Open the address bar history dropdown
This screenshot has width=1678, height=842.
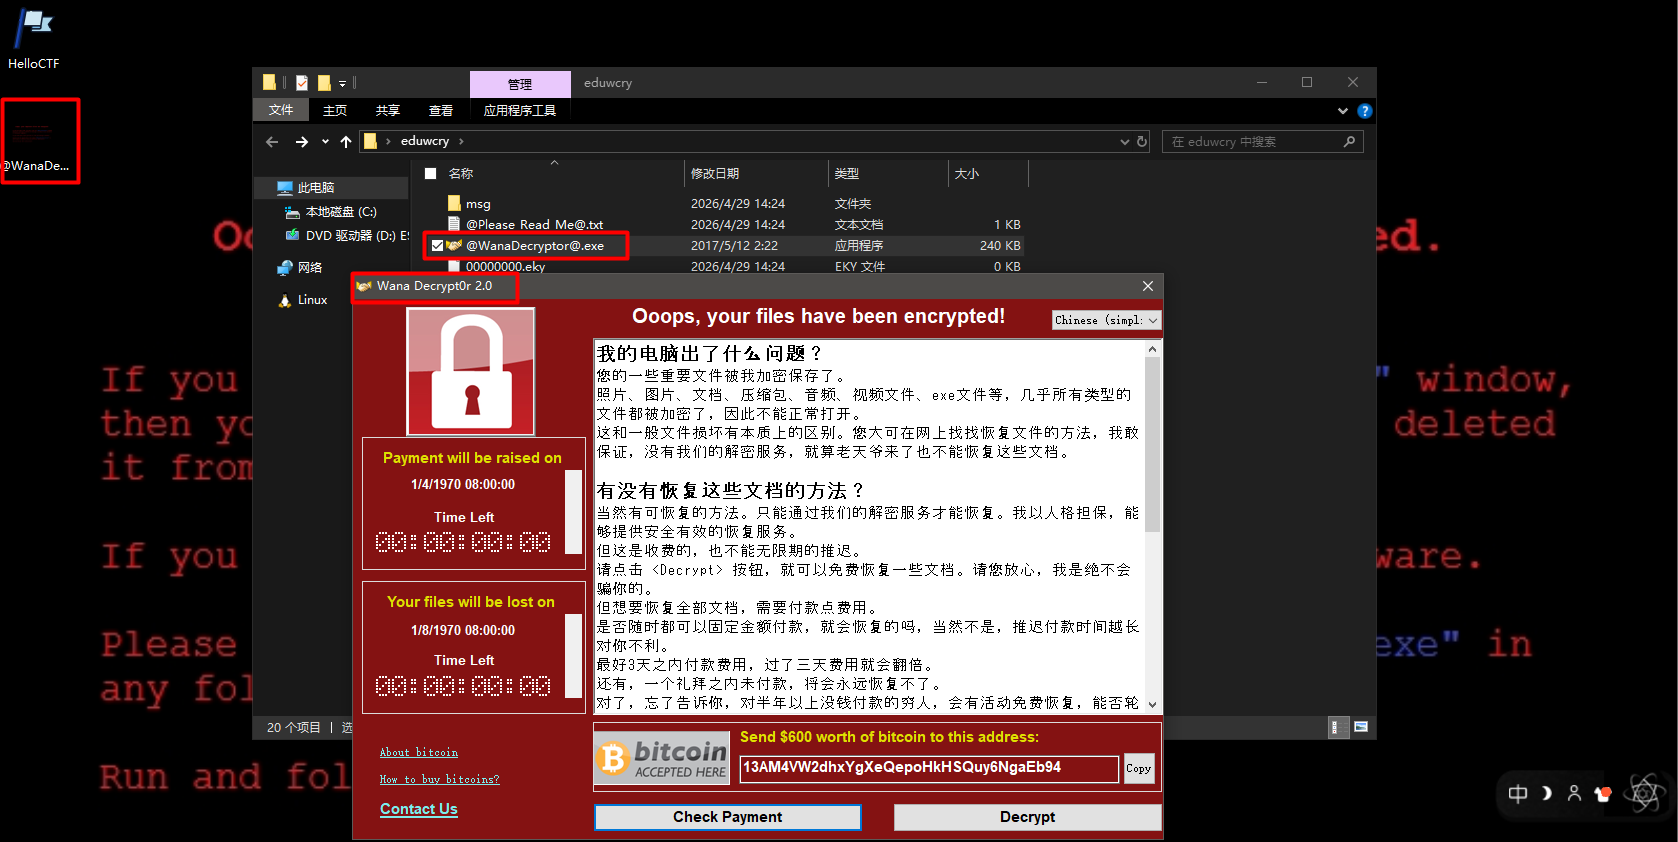click(1125, 142)
